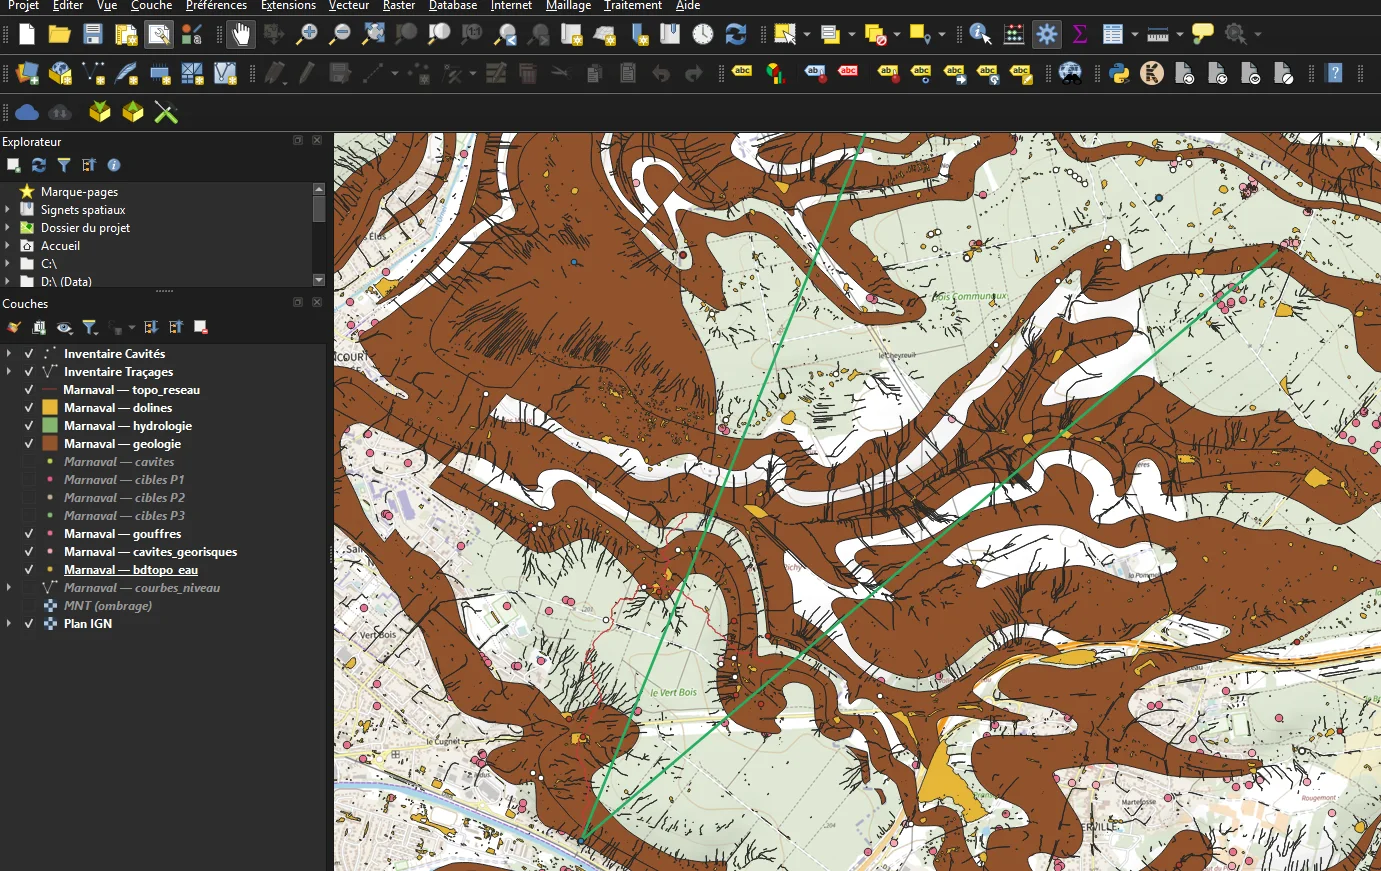Hide the Marnaval — dolines layer
The height and width of the screenshot is (871, 1381).
pos(29,408)
